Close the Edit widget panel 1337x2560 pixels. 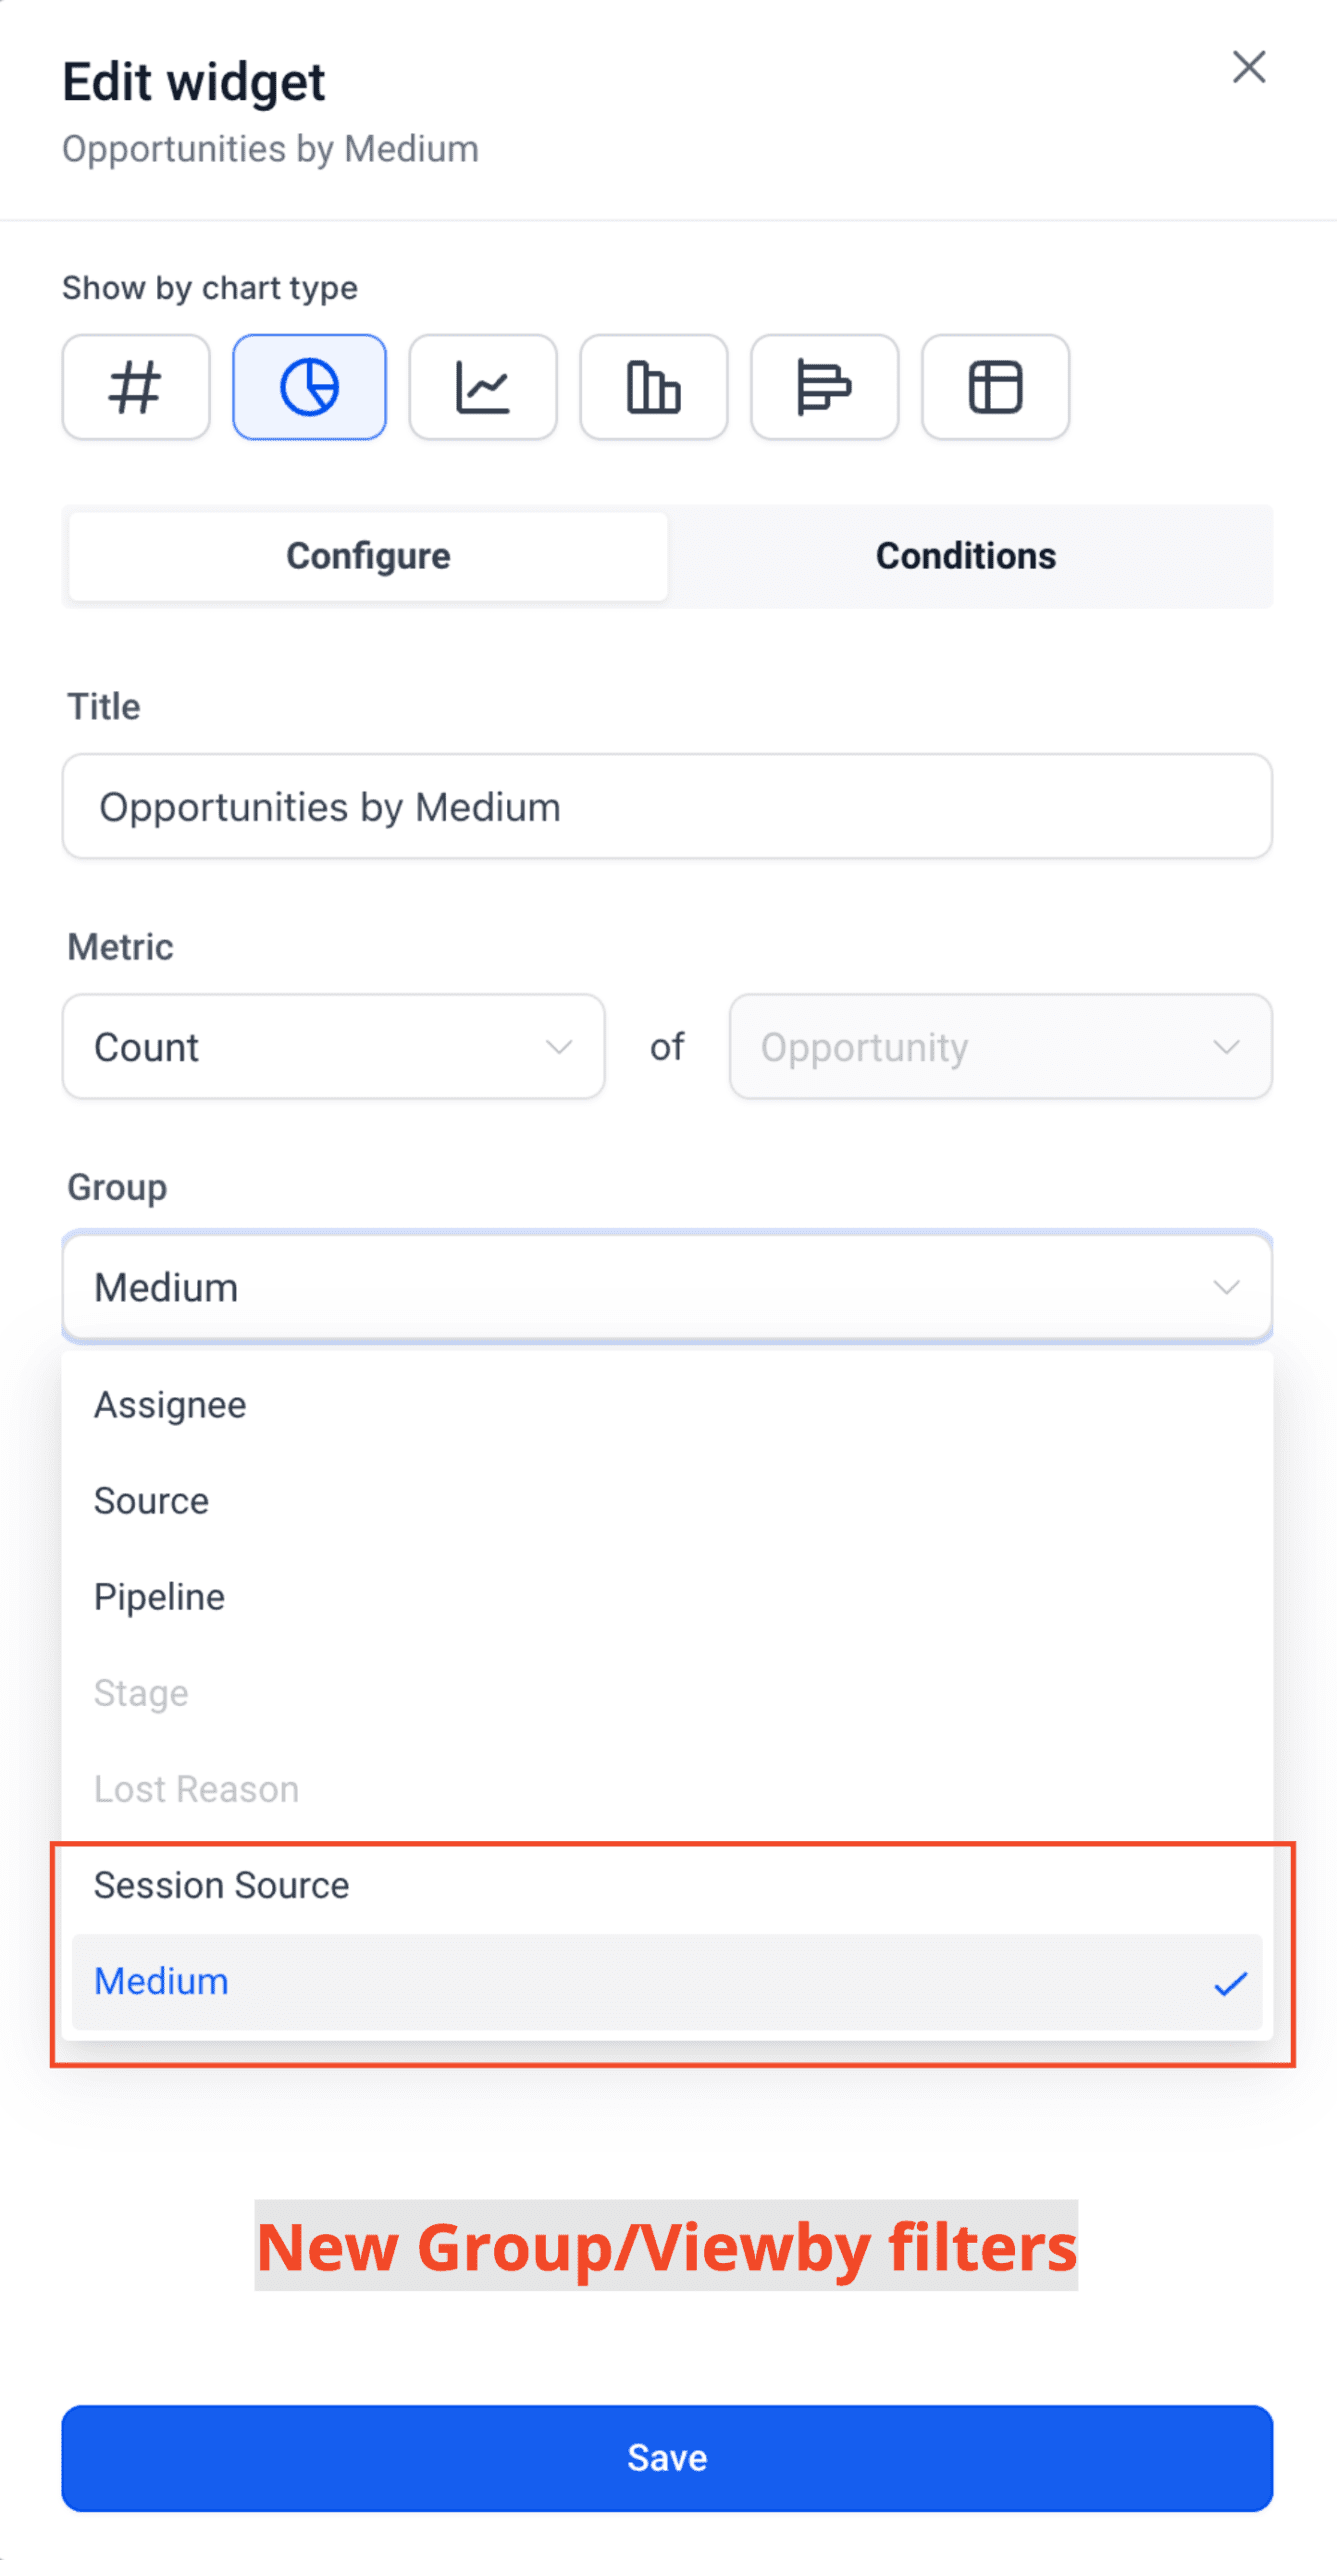[x=1249, y=68]
